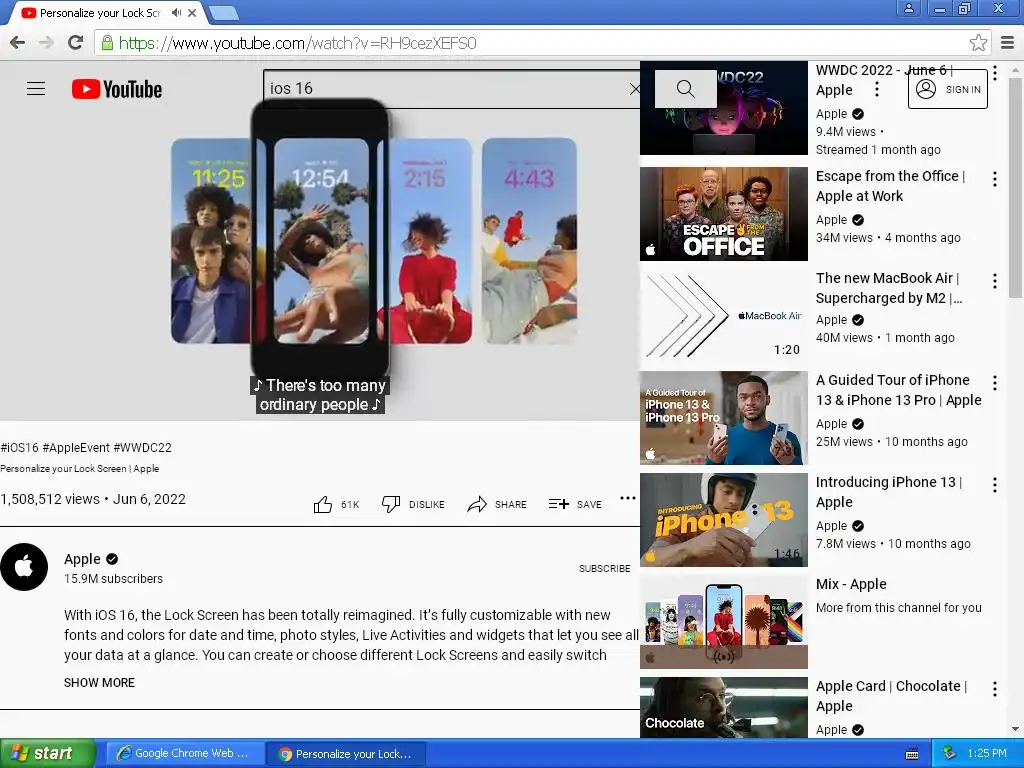Click the address bar URL
This screenshot has width=1024, height=768.
point(297,43)
